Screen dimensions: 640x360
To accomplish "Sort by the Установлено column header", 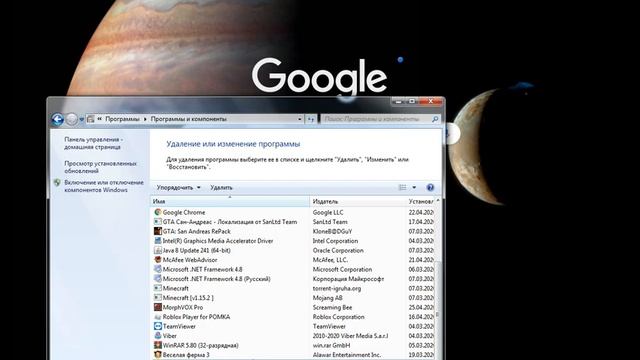I will coord(420,201).
